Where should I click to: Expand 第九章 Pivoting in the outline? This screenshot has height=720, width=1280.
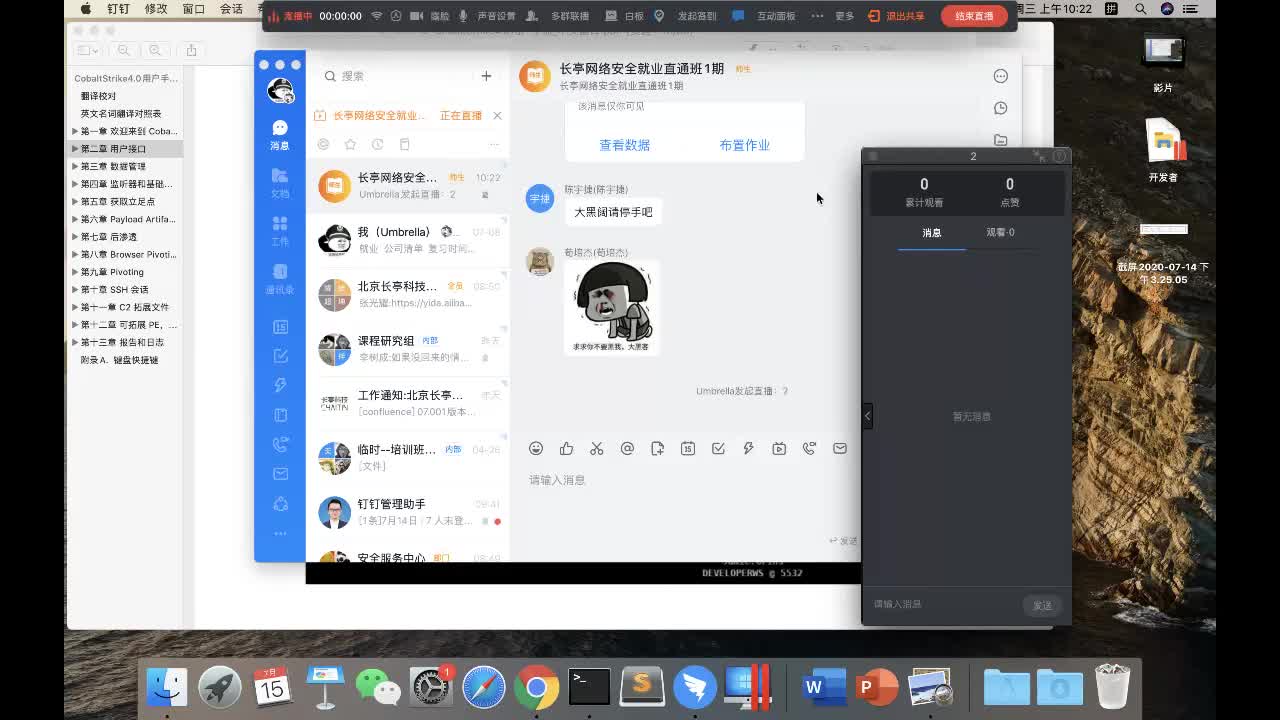coord(75,272)
